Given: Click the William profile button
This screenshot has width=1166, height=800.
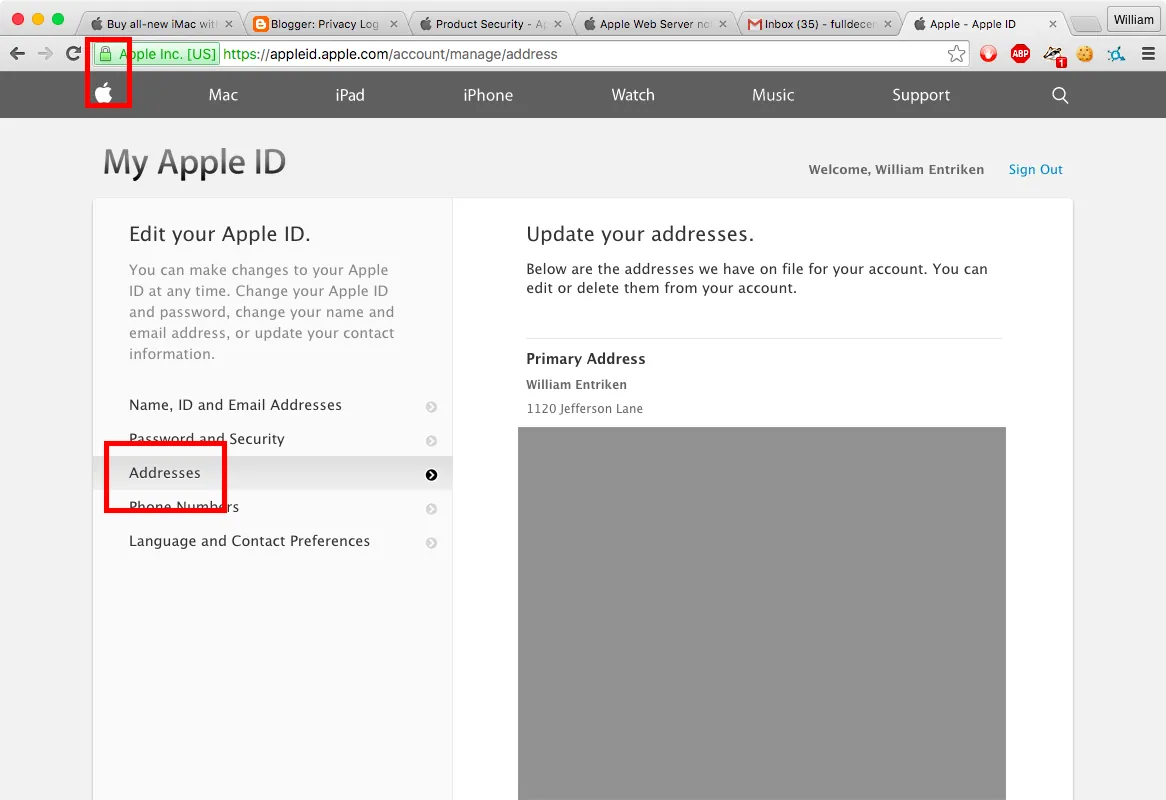Looking at the screenshot, I should coord(1133,20).
